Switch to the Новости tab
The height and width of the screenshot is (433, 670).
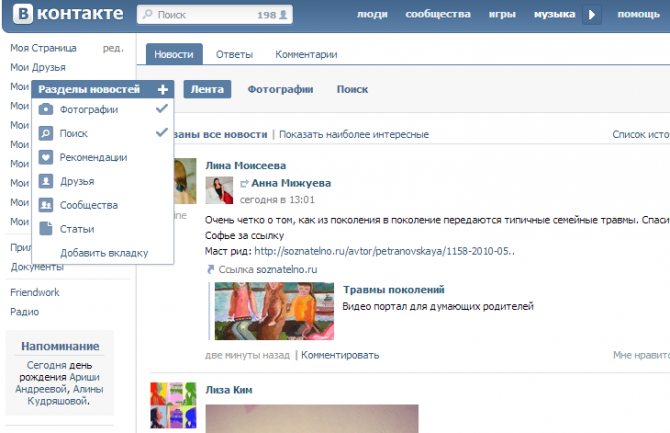[174, 54]
